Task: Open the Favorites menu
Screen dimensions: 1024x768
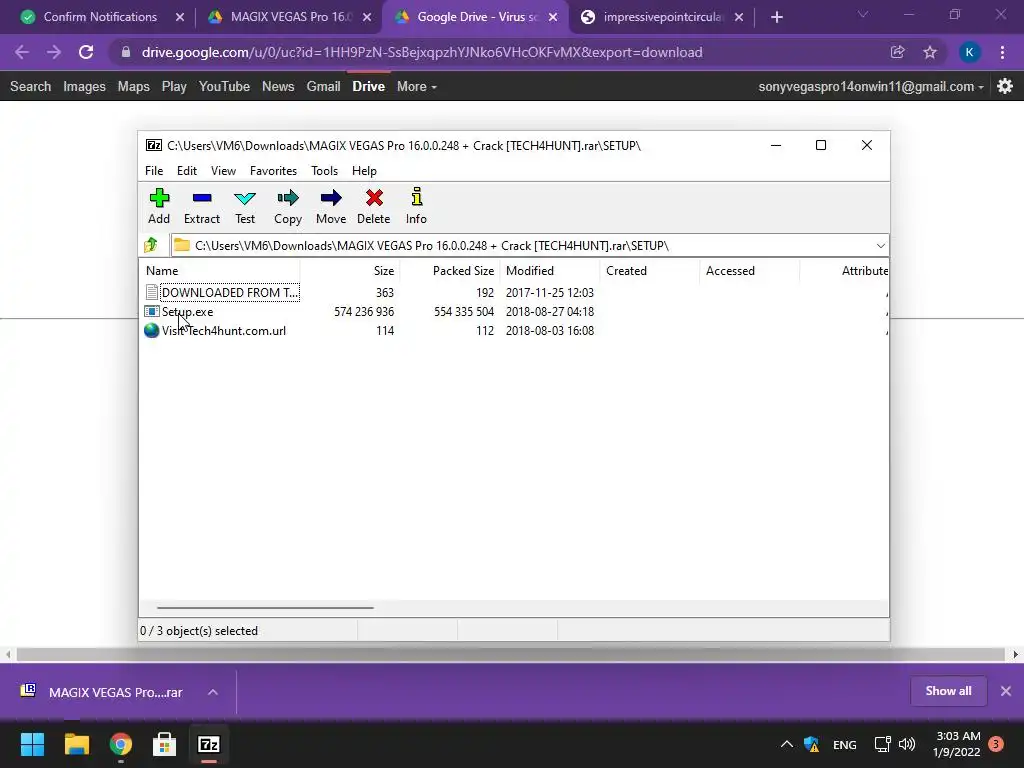Action: tap(274, 170)
